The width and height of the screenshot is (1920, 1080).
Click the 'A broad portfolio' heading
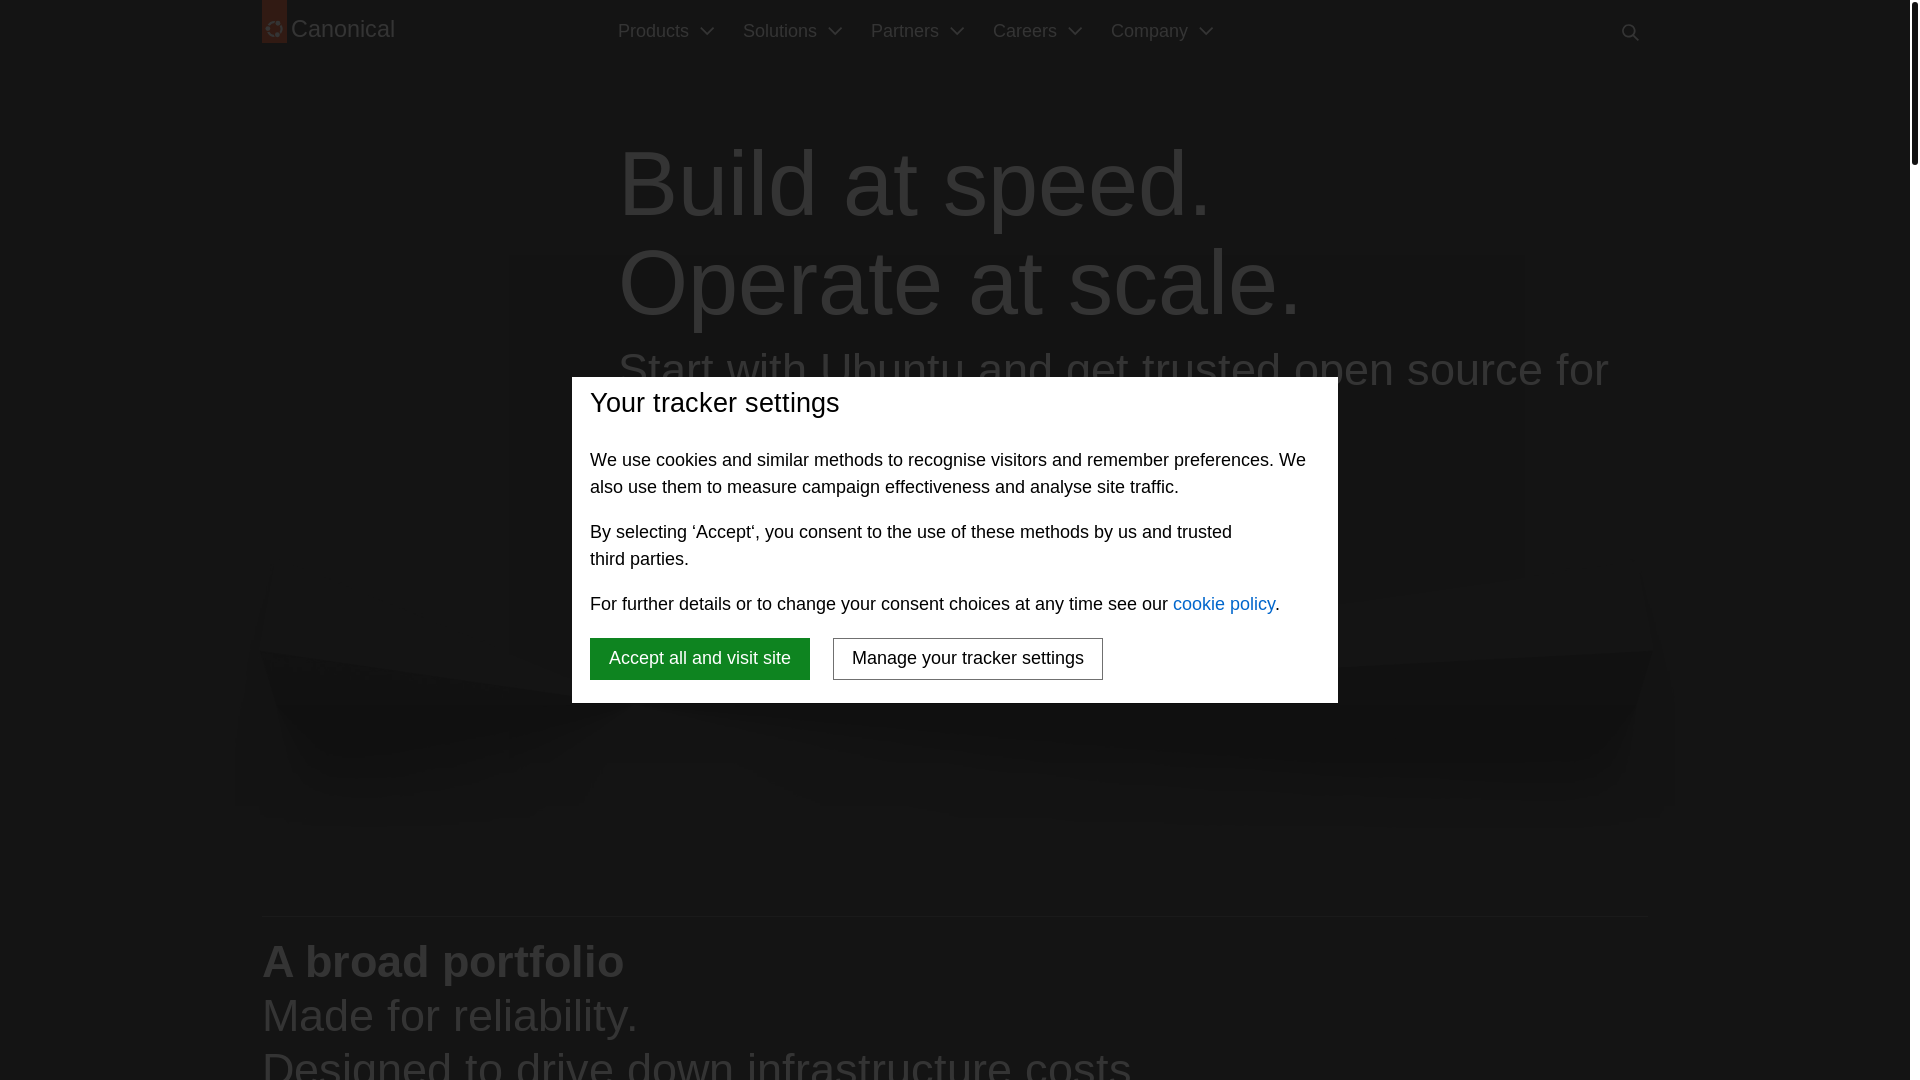443,962
